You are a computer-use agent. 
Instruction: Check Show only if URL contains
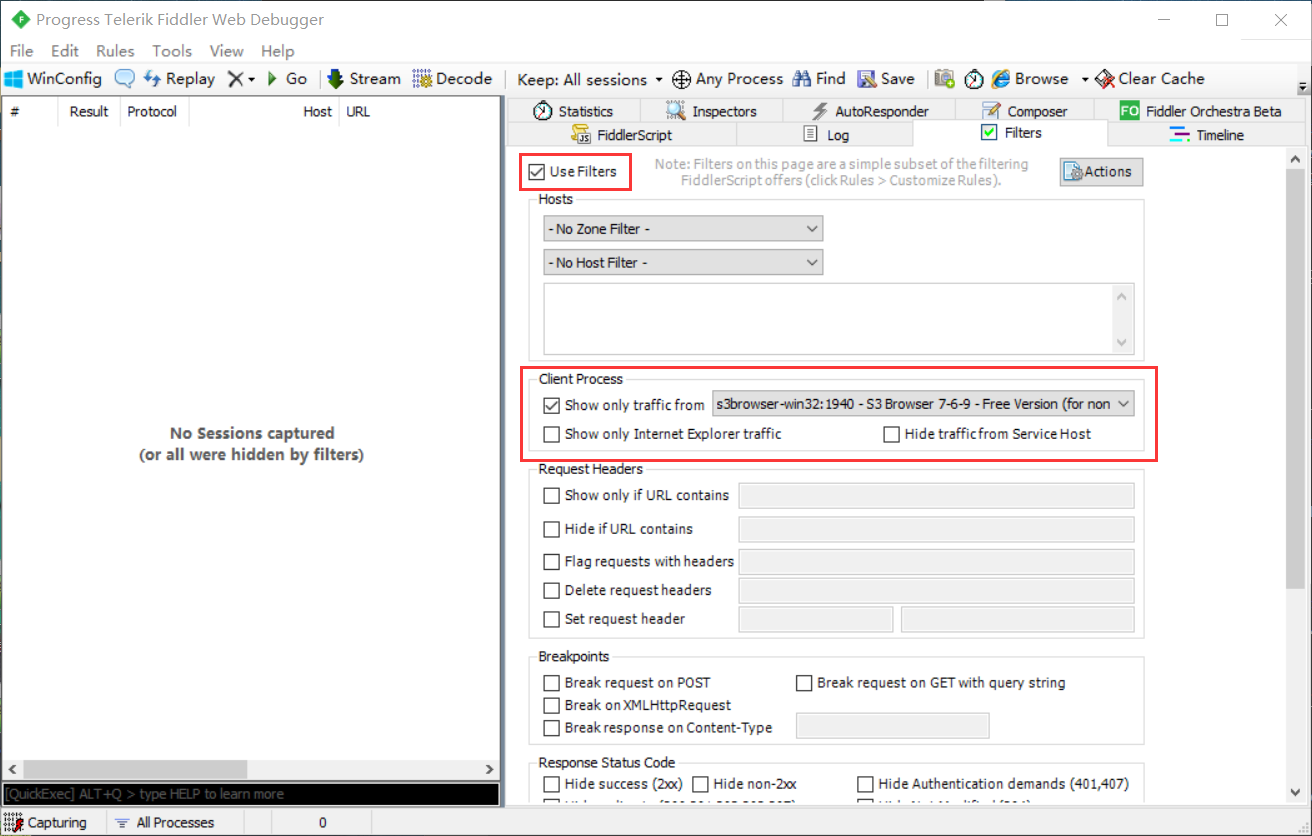pyautogui.click(x=551, y=495)
